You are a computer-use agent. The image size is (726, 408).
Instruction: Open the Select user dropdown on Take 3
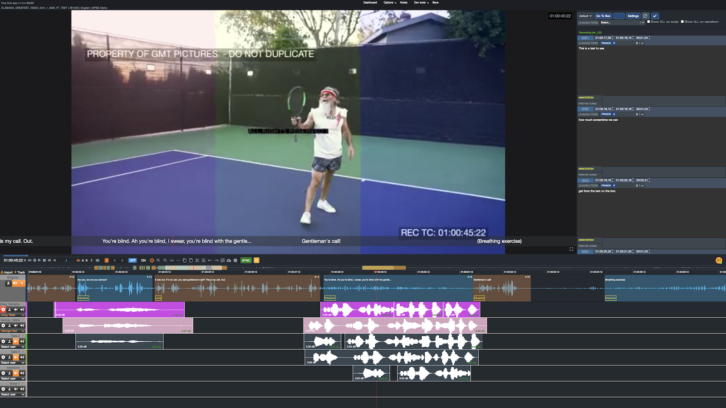click(x=13, y=363)
